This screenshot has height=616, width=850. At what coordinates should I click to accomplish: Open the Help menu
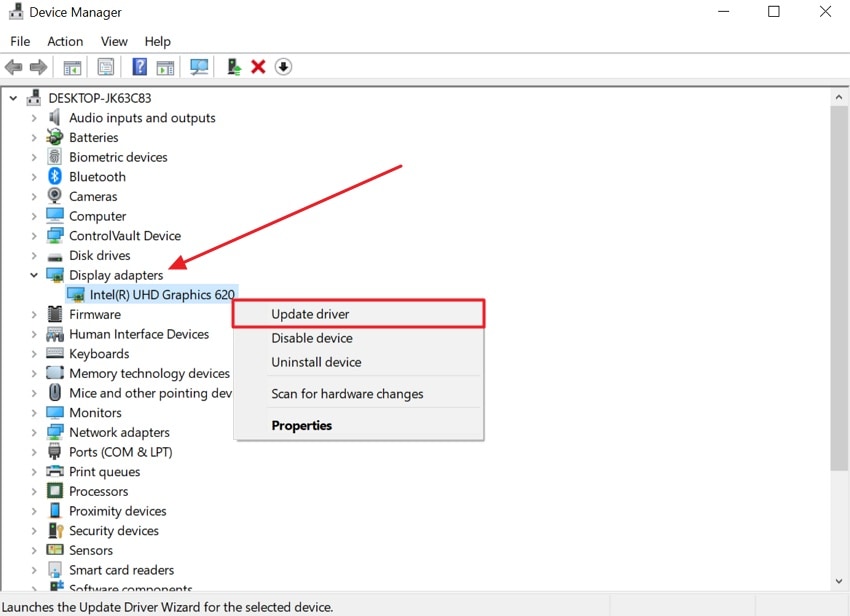157,41
